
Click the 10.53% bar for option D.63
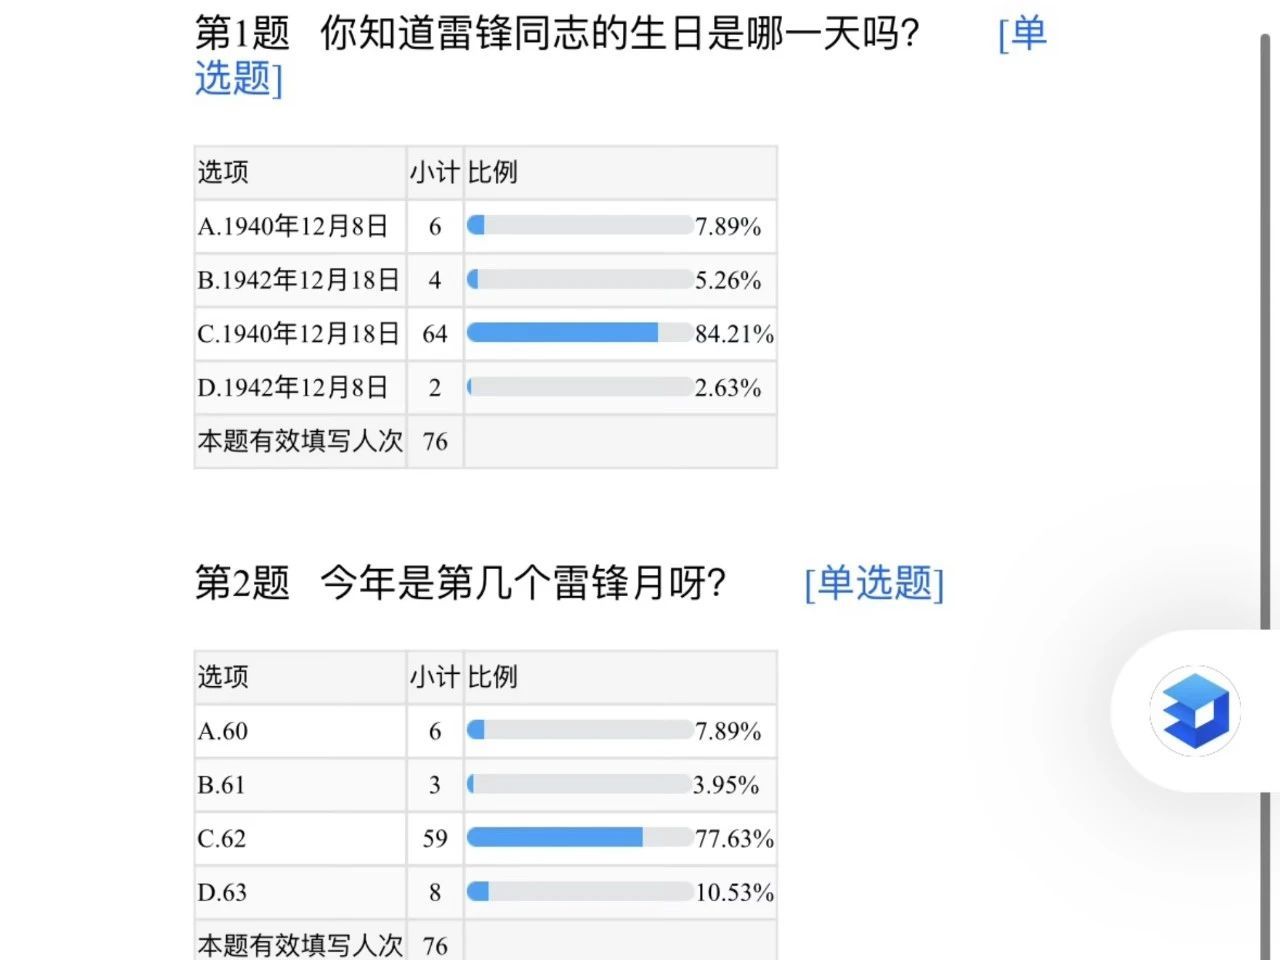[579, 892]
